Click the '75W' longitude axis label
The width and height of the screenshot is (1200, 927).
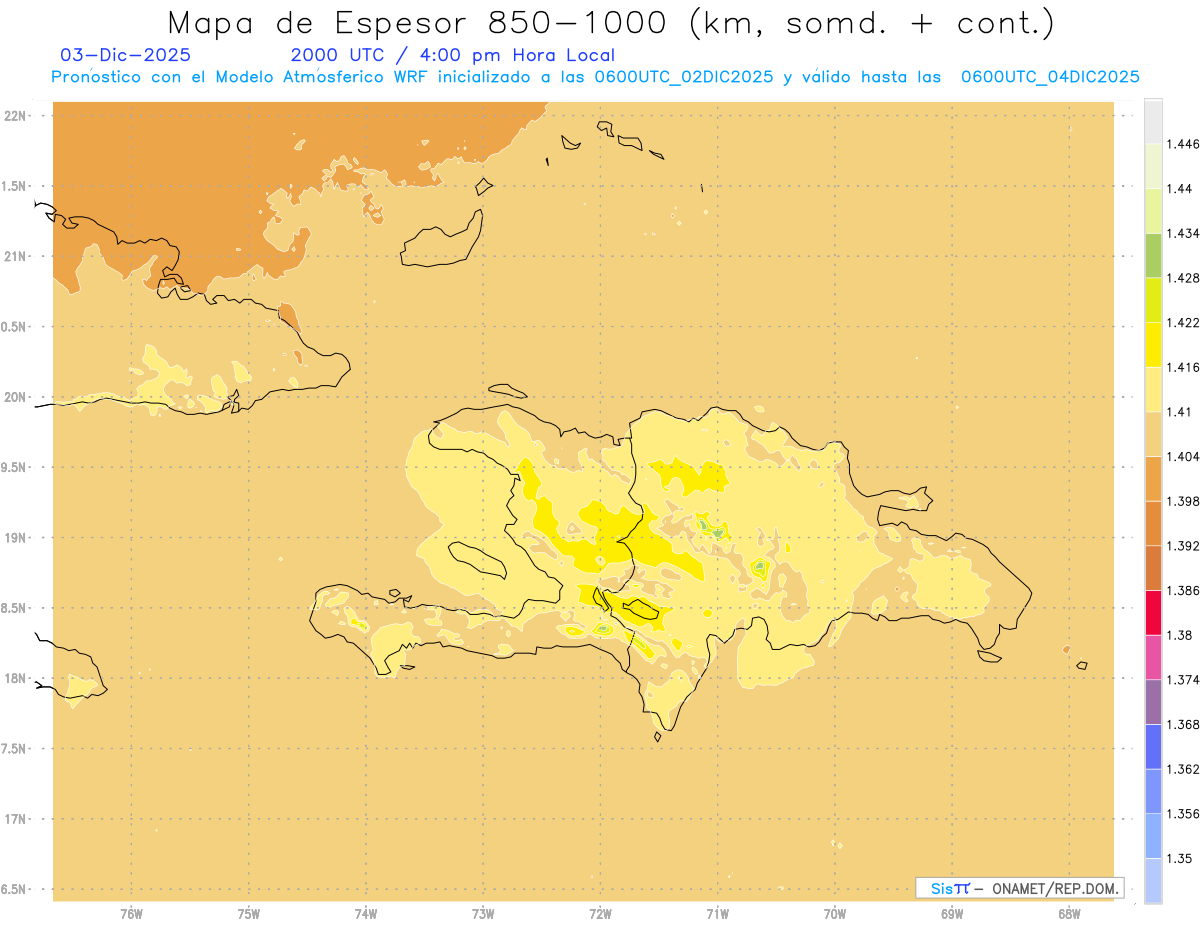pos(249,913)
